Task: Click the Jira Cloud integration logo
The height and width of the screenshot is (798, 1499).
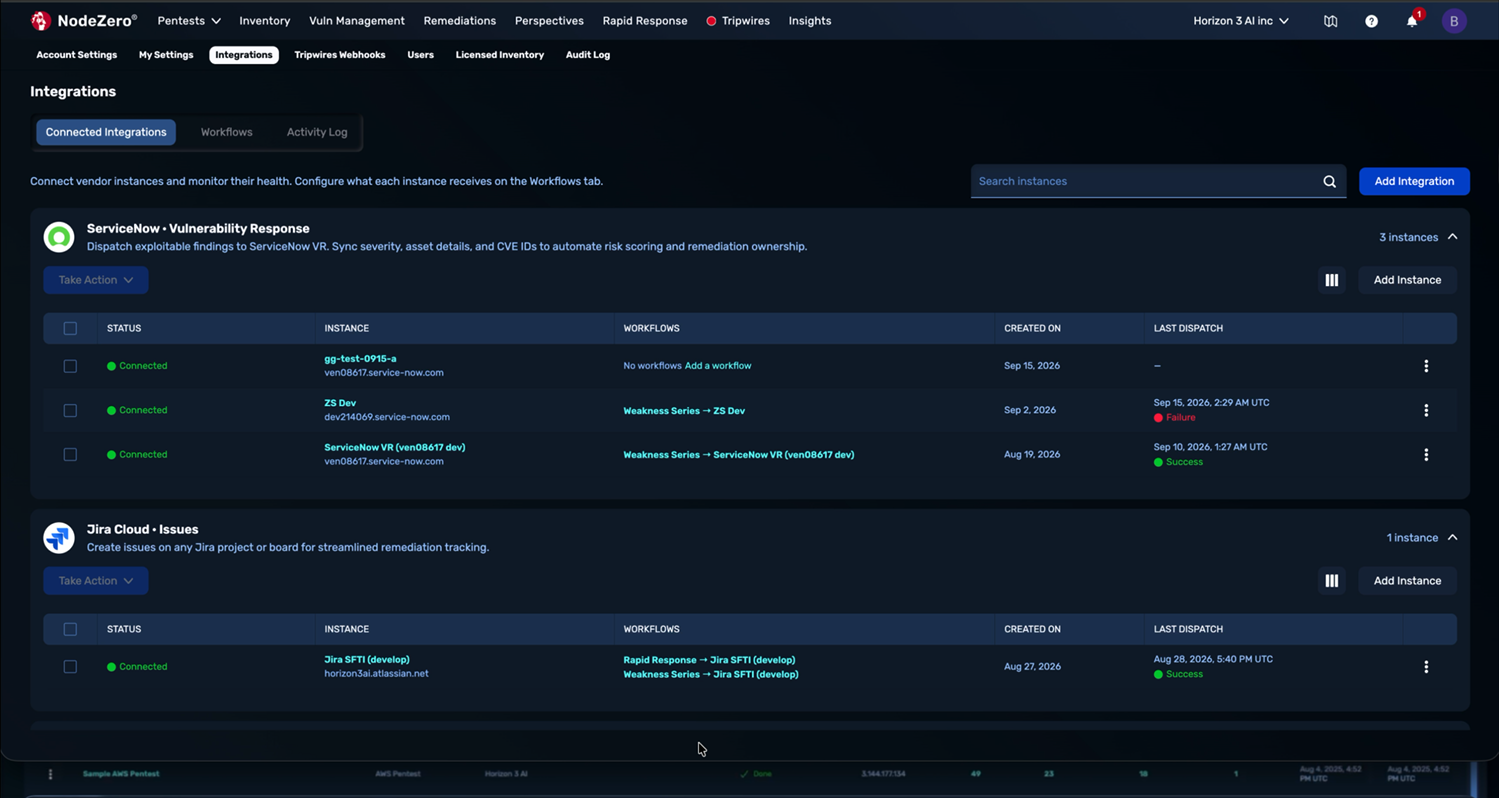Action: point(59,538)
